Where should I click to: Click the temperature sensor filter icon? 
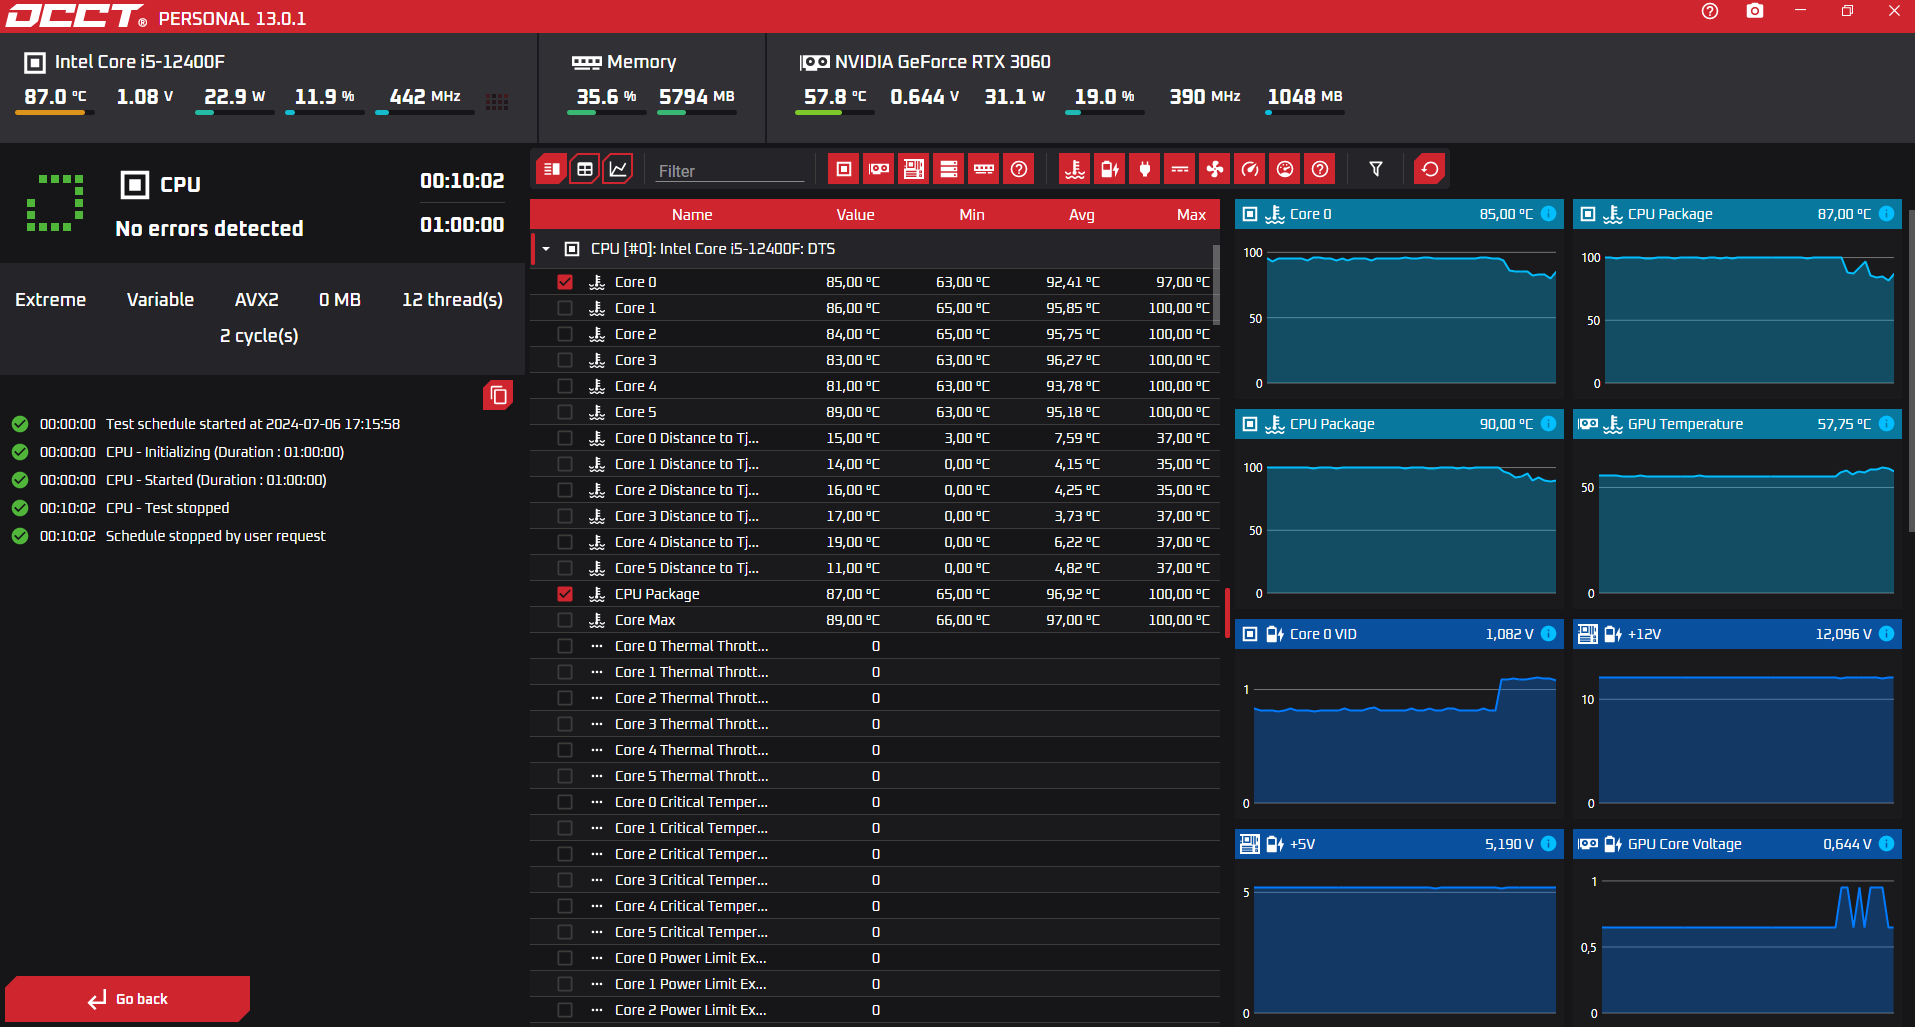point(1075,169)
